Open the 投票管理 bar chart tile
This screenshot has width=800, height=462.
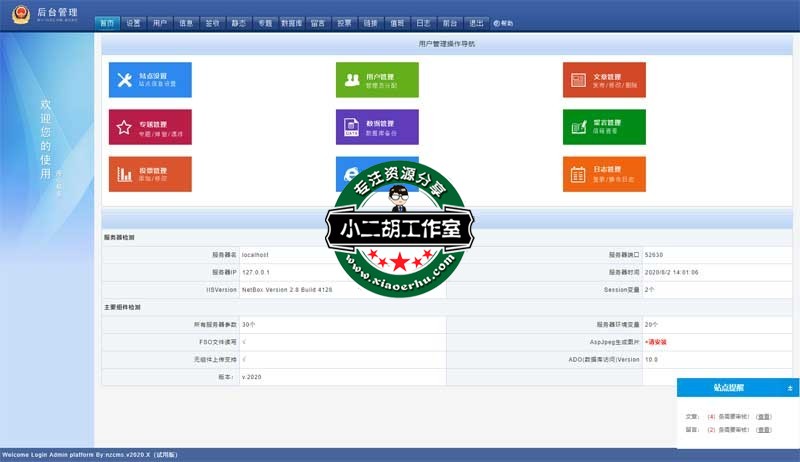coord(149,174)
